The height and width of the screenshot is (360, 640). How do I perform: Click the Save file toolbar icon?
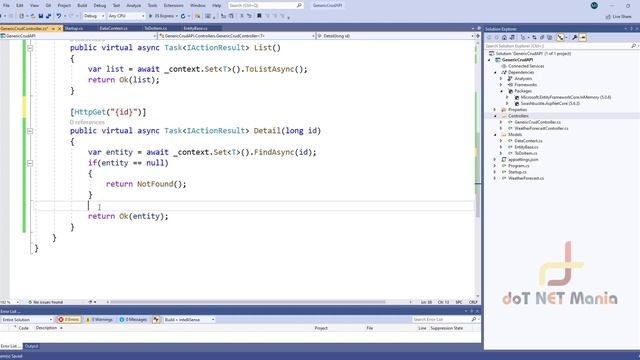[41, 16]
